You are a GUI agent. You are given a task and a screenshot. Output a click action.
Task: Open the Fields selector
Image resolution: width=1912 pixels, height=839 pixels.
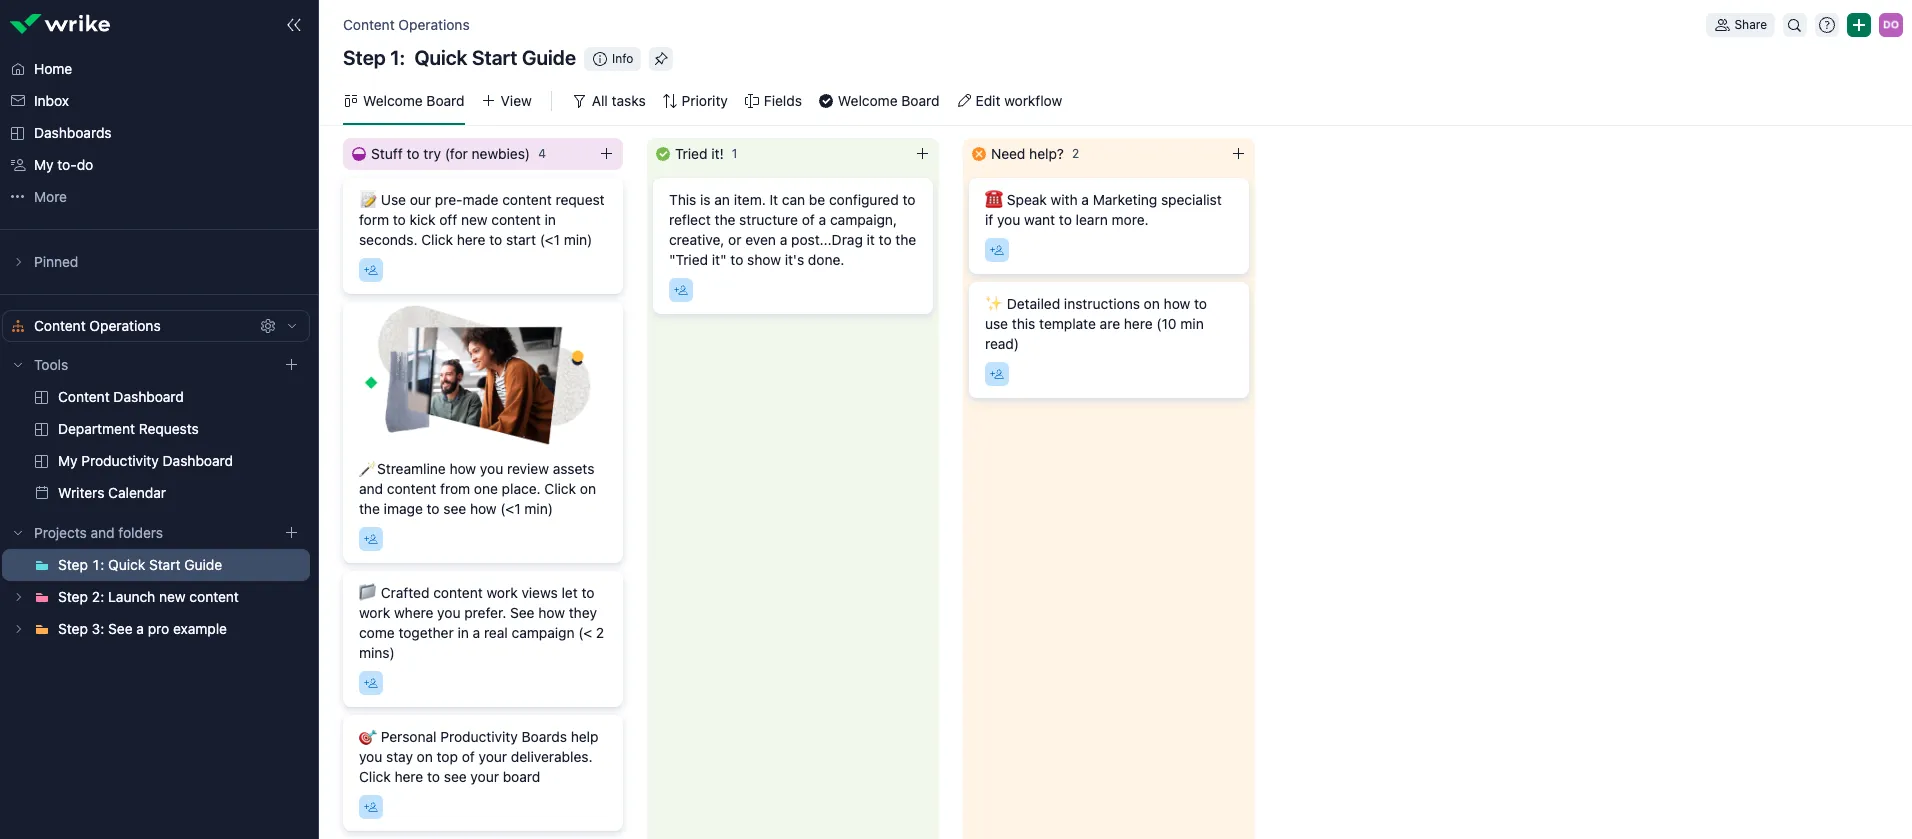click(x=773, y=101)
